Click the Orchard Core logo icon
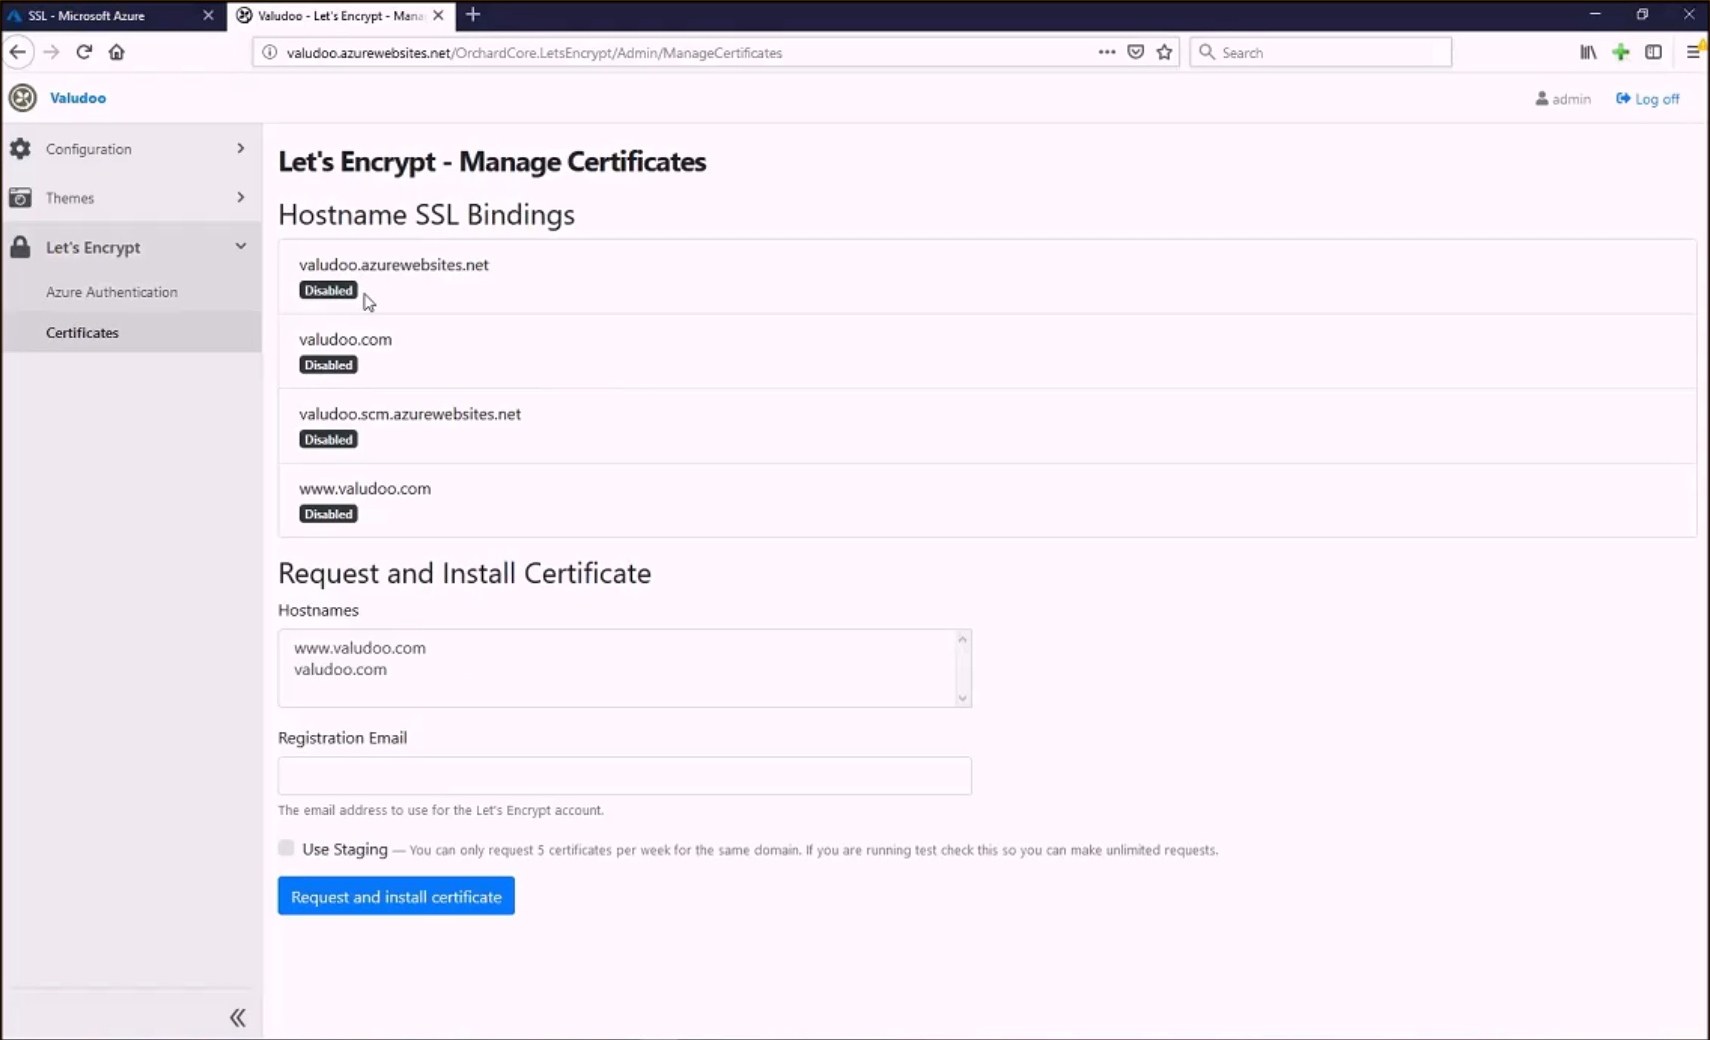This screenshot has width=1710, height=1040. 22,98
